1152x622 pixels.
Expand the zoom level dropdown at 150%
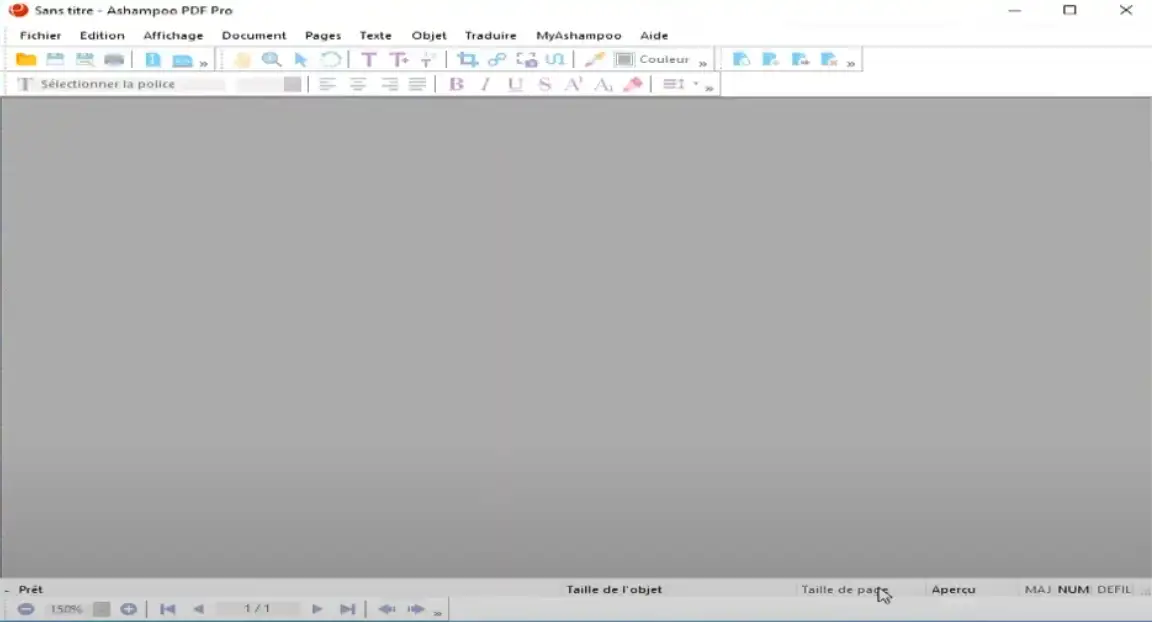coord(101,609)
